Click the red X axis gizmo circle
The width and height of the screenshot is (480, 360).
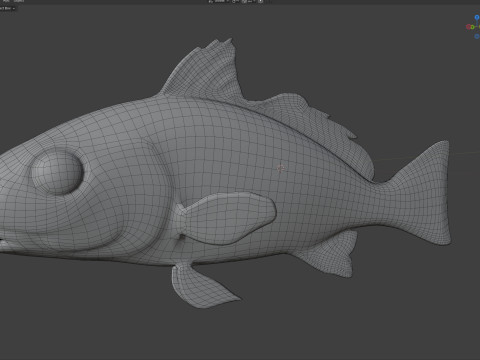[x=468, y=27]
